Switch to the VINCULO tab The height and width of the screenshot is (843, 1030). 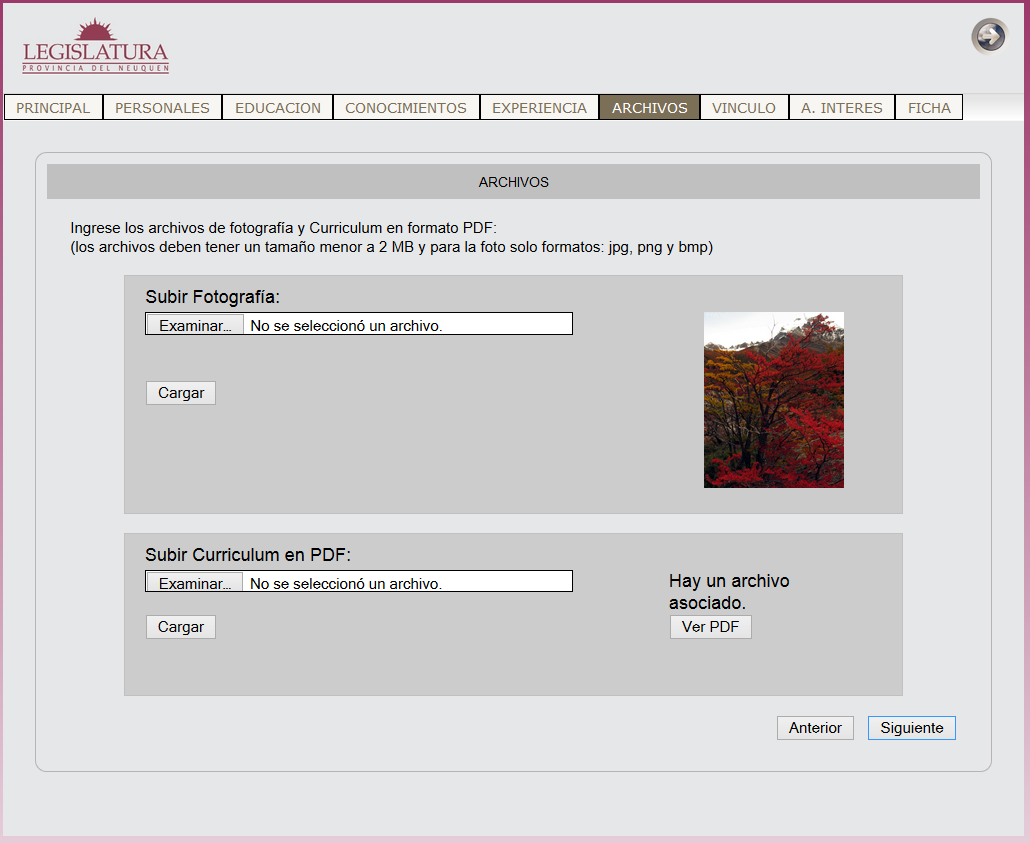coord(744,108)
